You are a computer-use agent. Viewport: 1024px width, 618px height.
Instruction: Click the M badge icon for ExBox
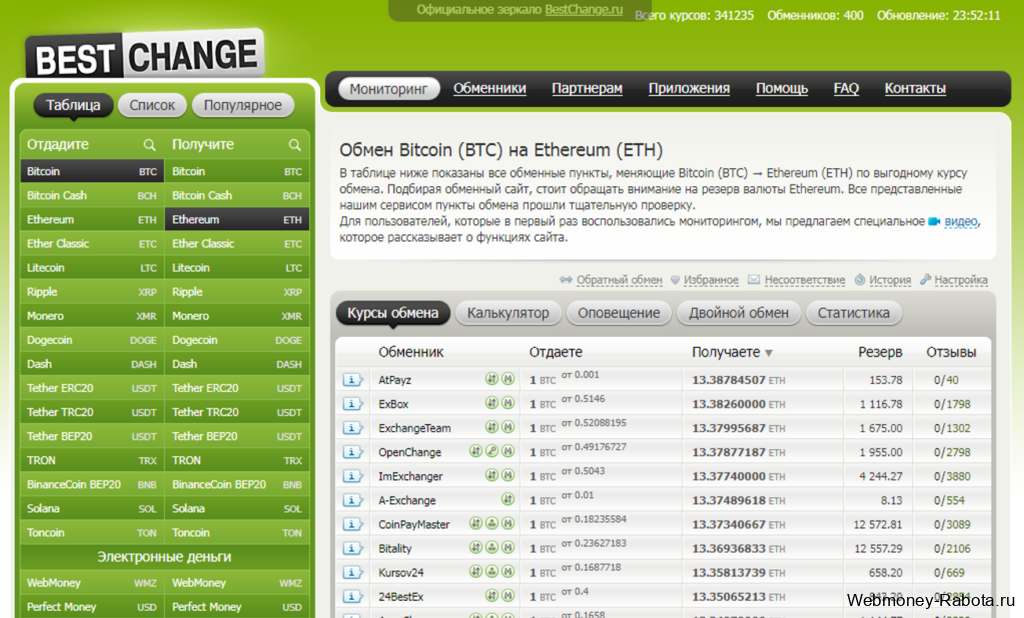click(x=507, y=403)
